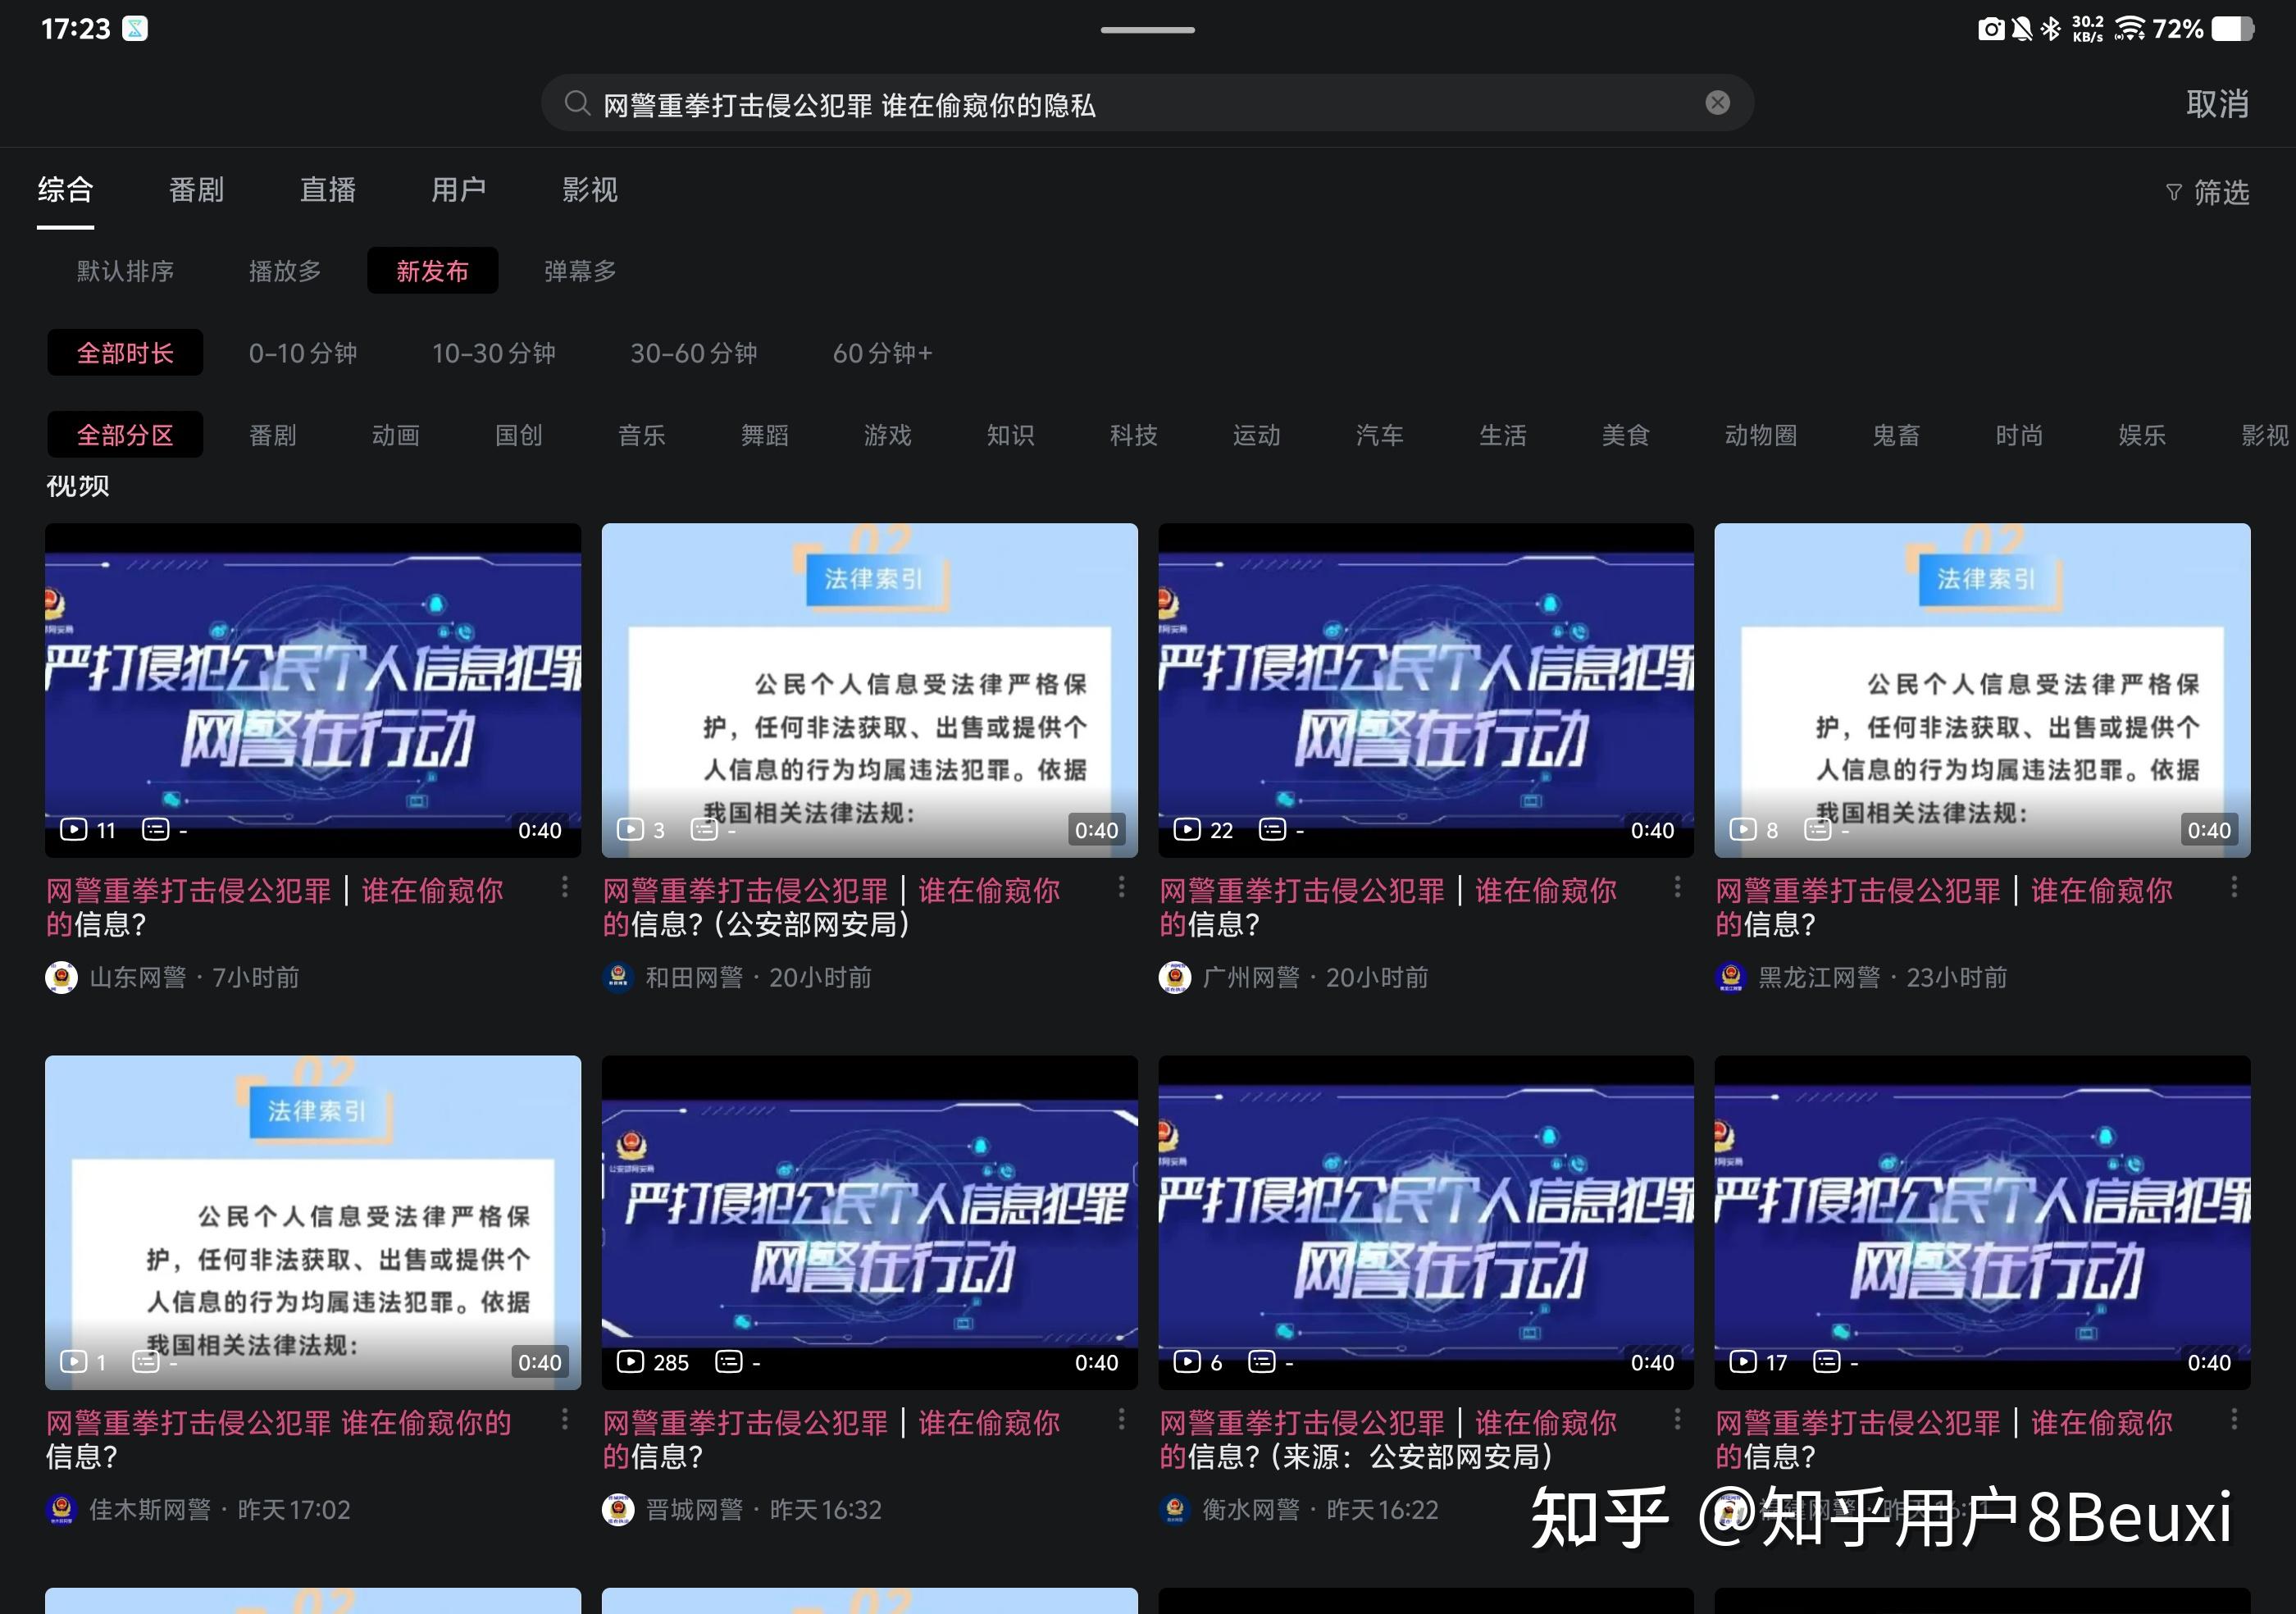Tap the Wi-Fi status icon
The width and height of the screenshot is (2296, 1614).
coord(2130,29)
